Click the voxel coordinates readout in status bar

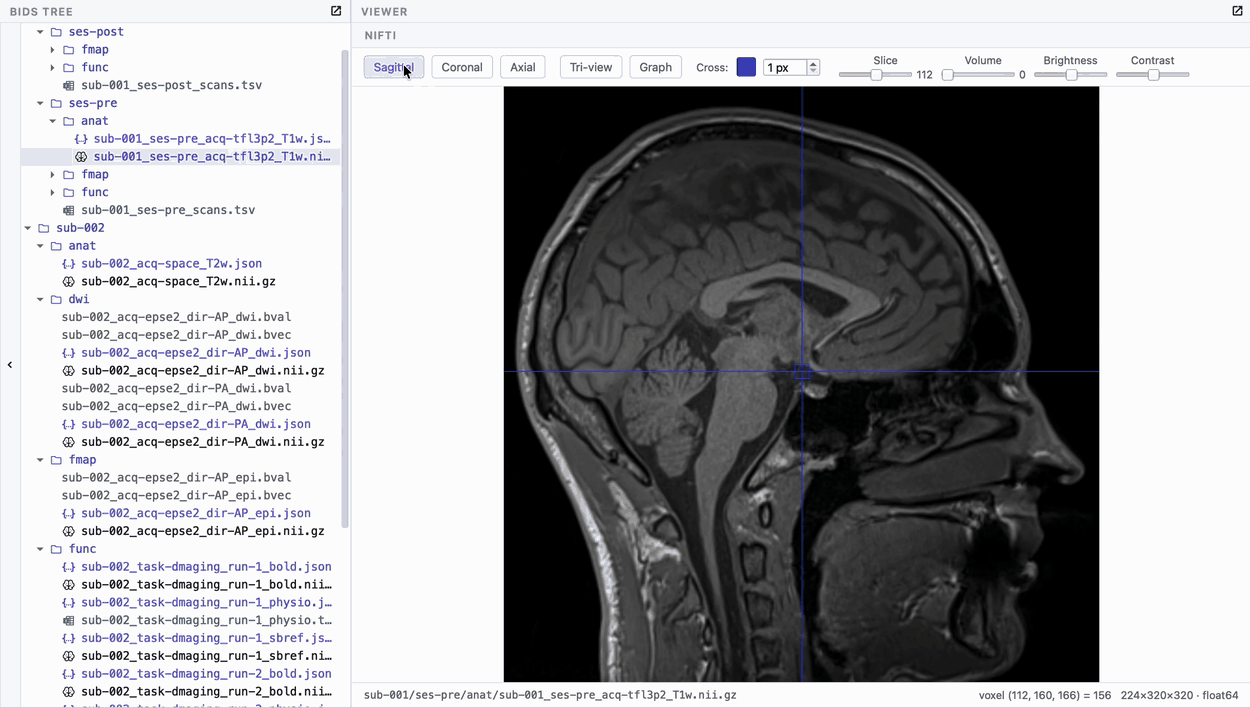(x=1045, y=695)
